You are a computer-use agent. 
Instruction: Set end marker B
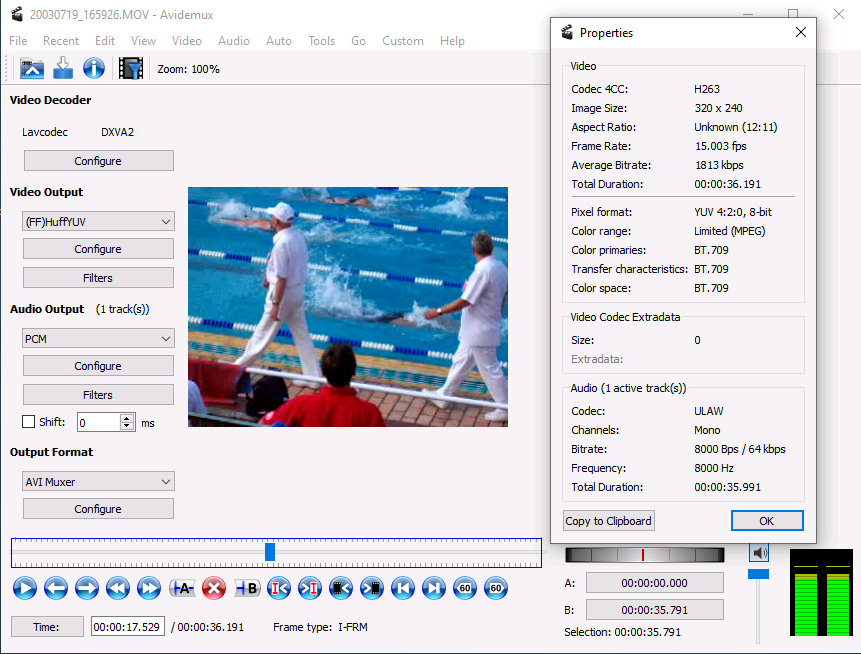click(x=247, y=588)
